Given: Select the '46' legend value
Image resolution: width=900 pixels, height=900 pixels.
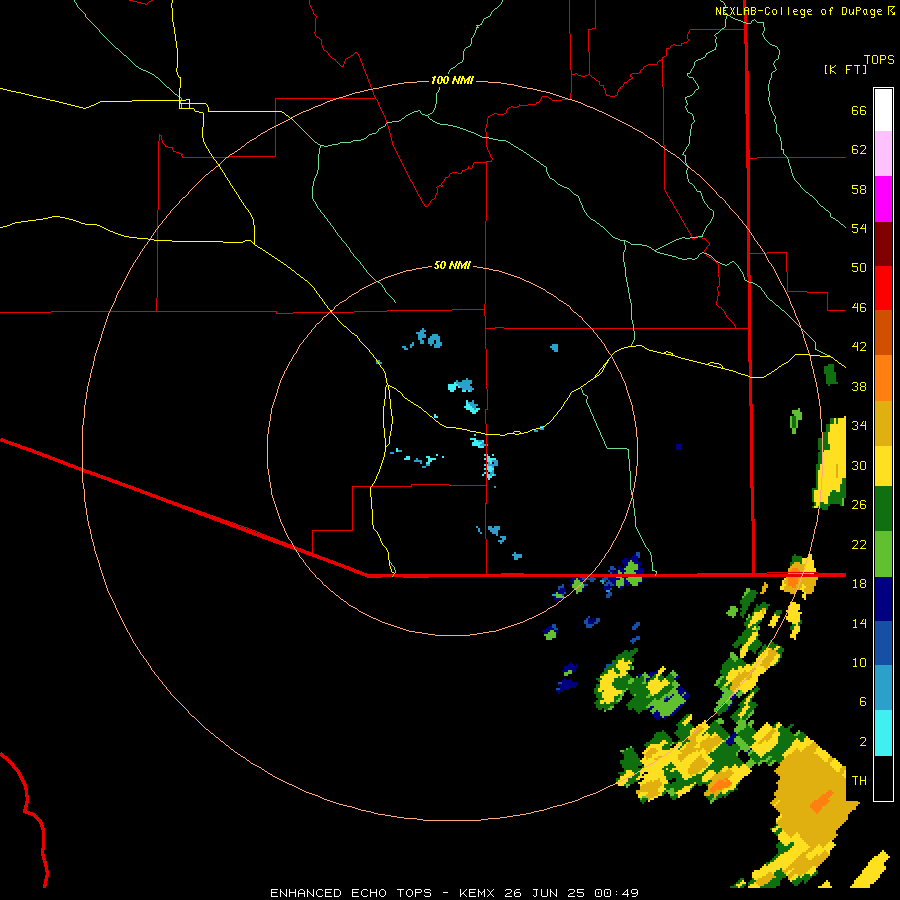Looking at the screenshot, I should tap(859, 308).
